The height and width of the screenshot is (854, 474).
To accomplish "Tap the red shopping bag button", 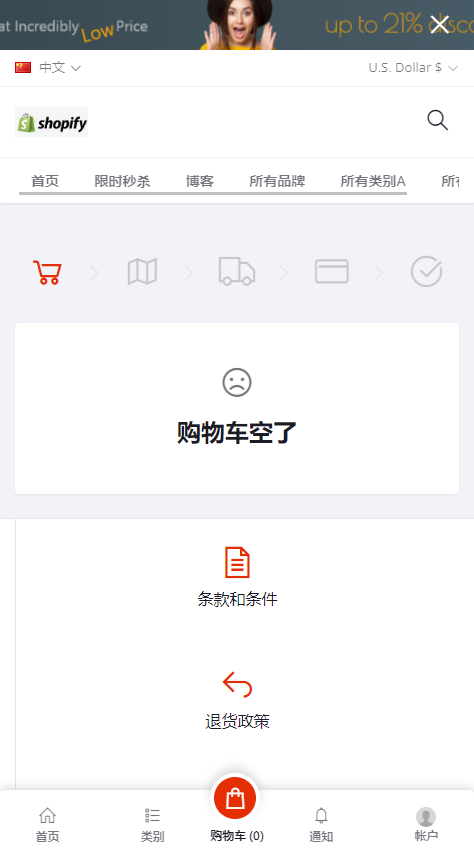I will (235, 798).
